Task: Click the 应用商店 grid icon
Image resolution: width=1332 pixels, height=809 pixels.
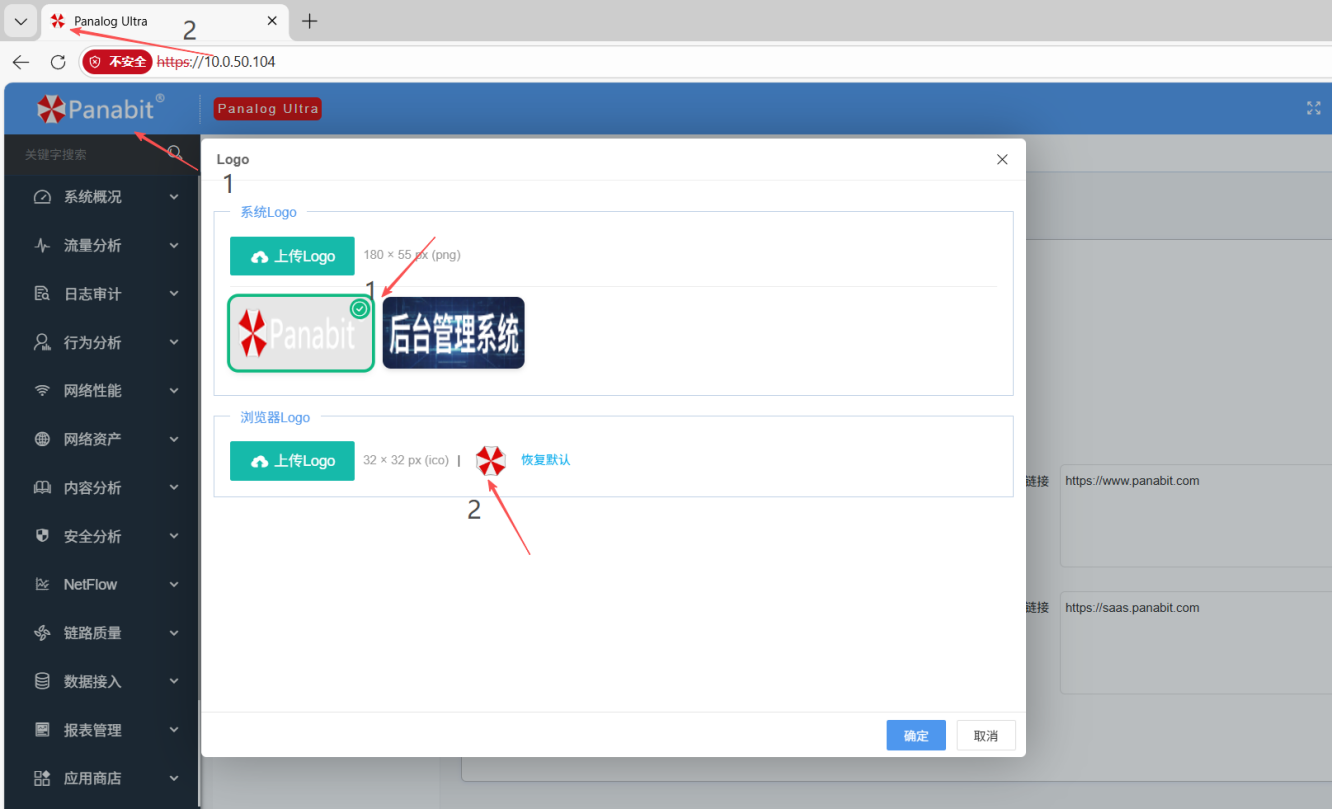Action: coord(42,778)
